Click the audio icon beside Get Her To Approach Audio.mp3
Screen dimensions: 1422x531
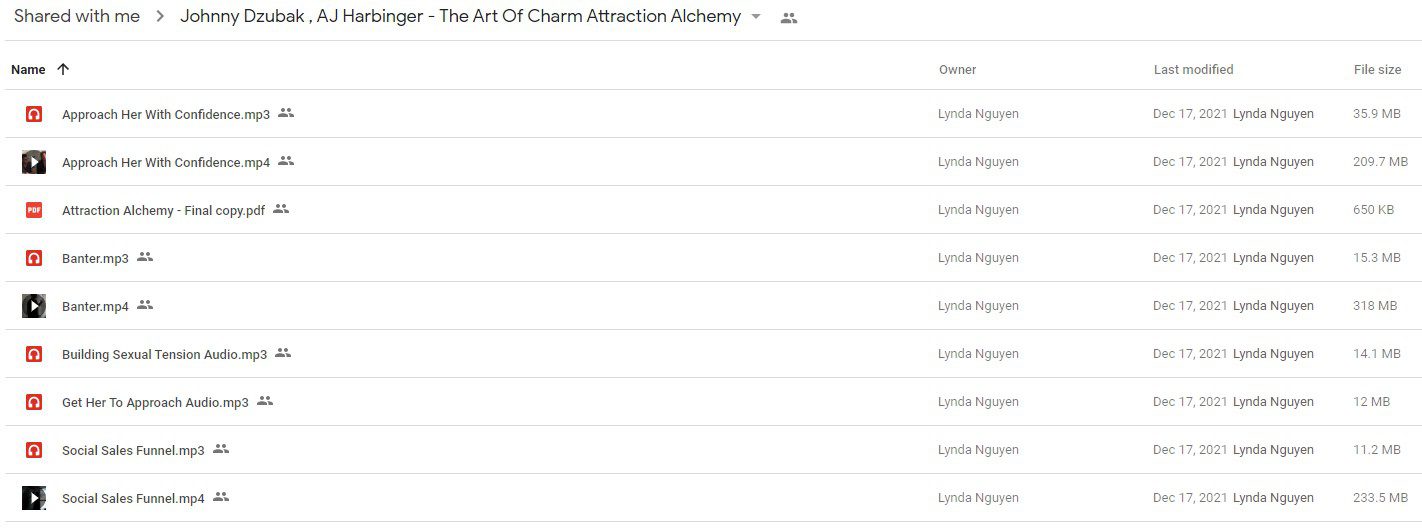pyautogui.click(x=34, y=402)
